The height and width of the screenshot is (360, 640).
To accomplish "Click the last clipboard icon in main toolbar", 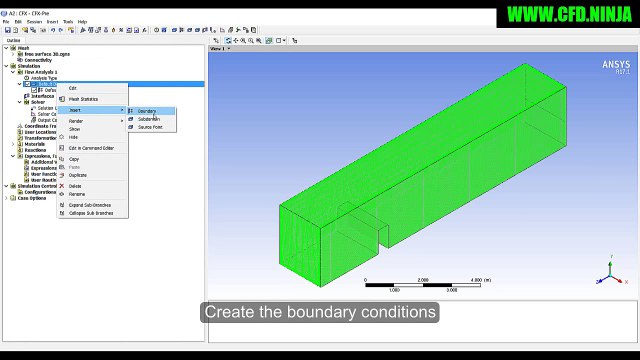I will (x=253, y=30).
